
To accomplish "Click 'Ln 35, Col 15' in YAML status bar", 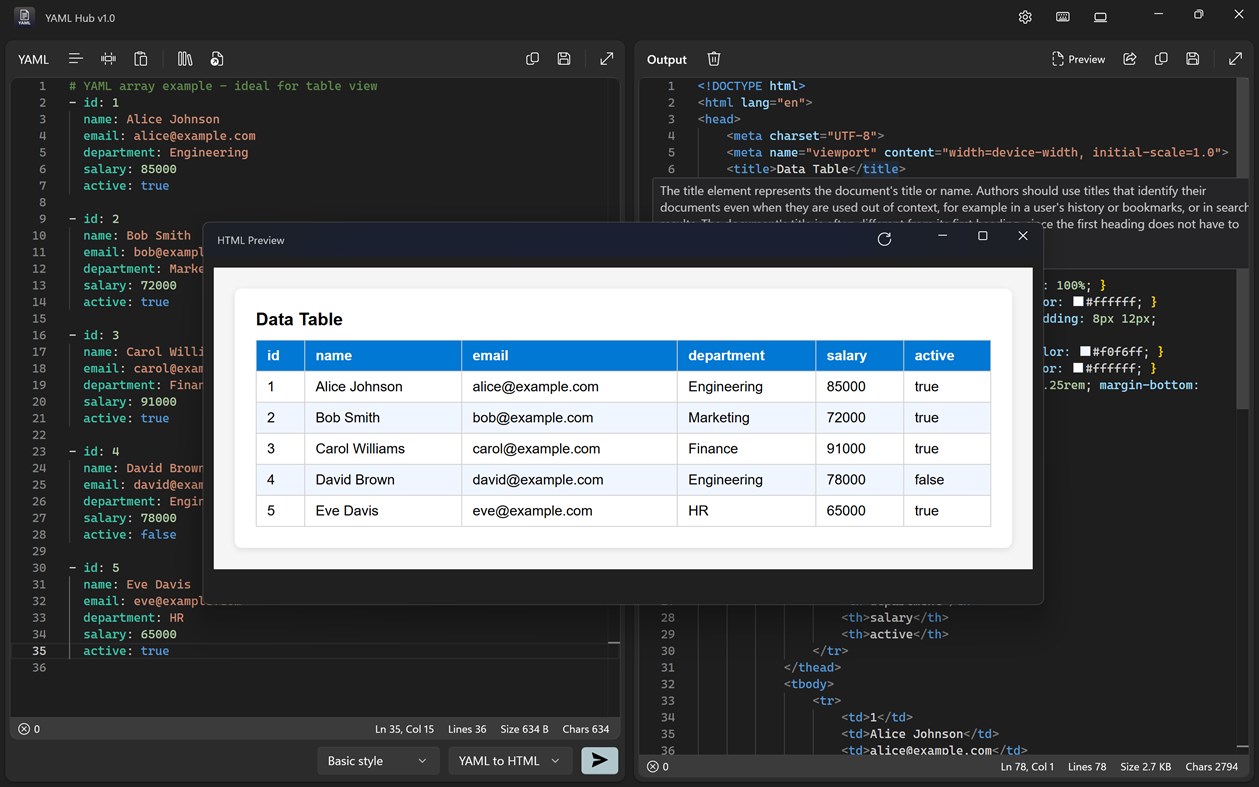I will tap(404, 729).
